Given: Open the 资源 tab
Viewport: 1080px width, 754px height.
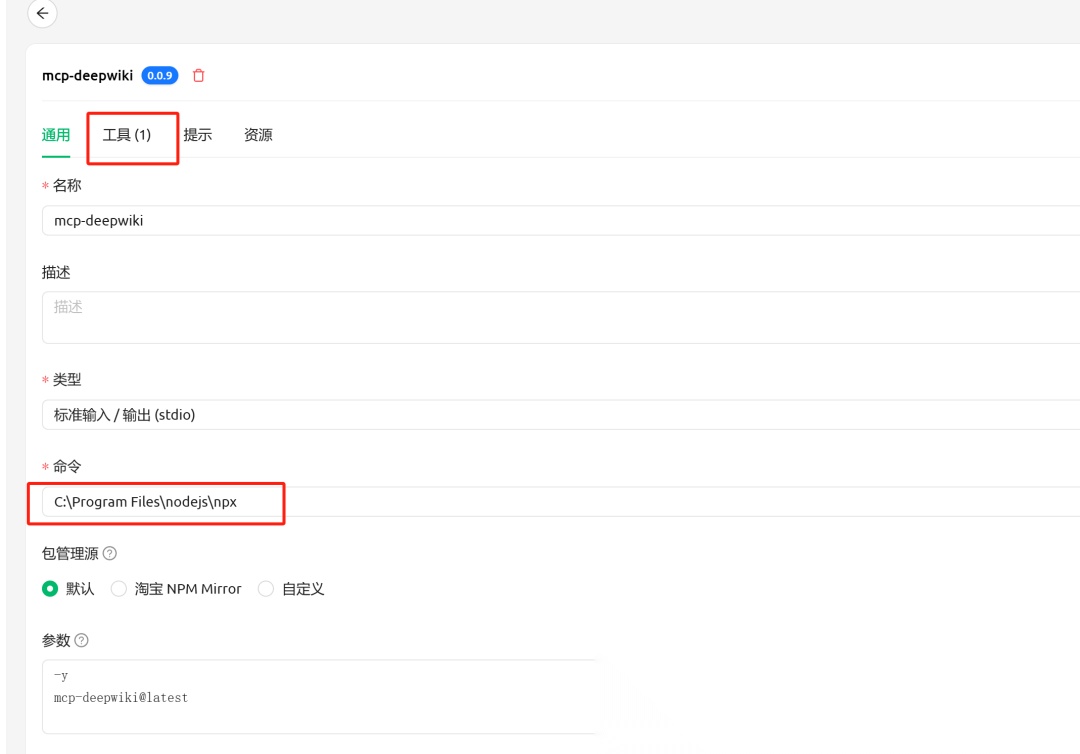Looking at the screenshot, I should 258,135.
